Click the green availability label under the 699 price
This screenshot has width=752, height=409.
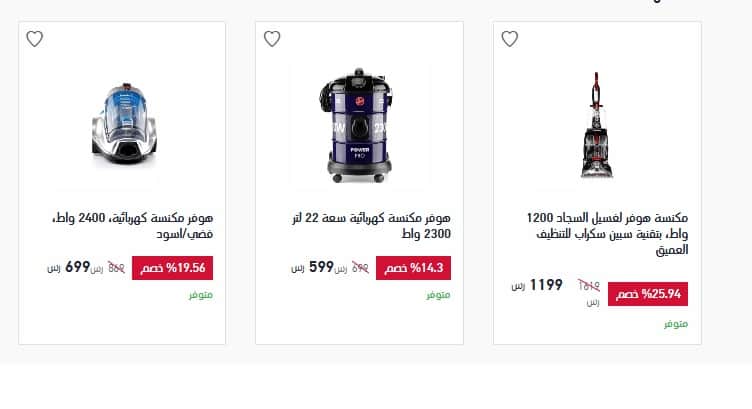(x=200, y=295)
